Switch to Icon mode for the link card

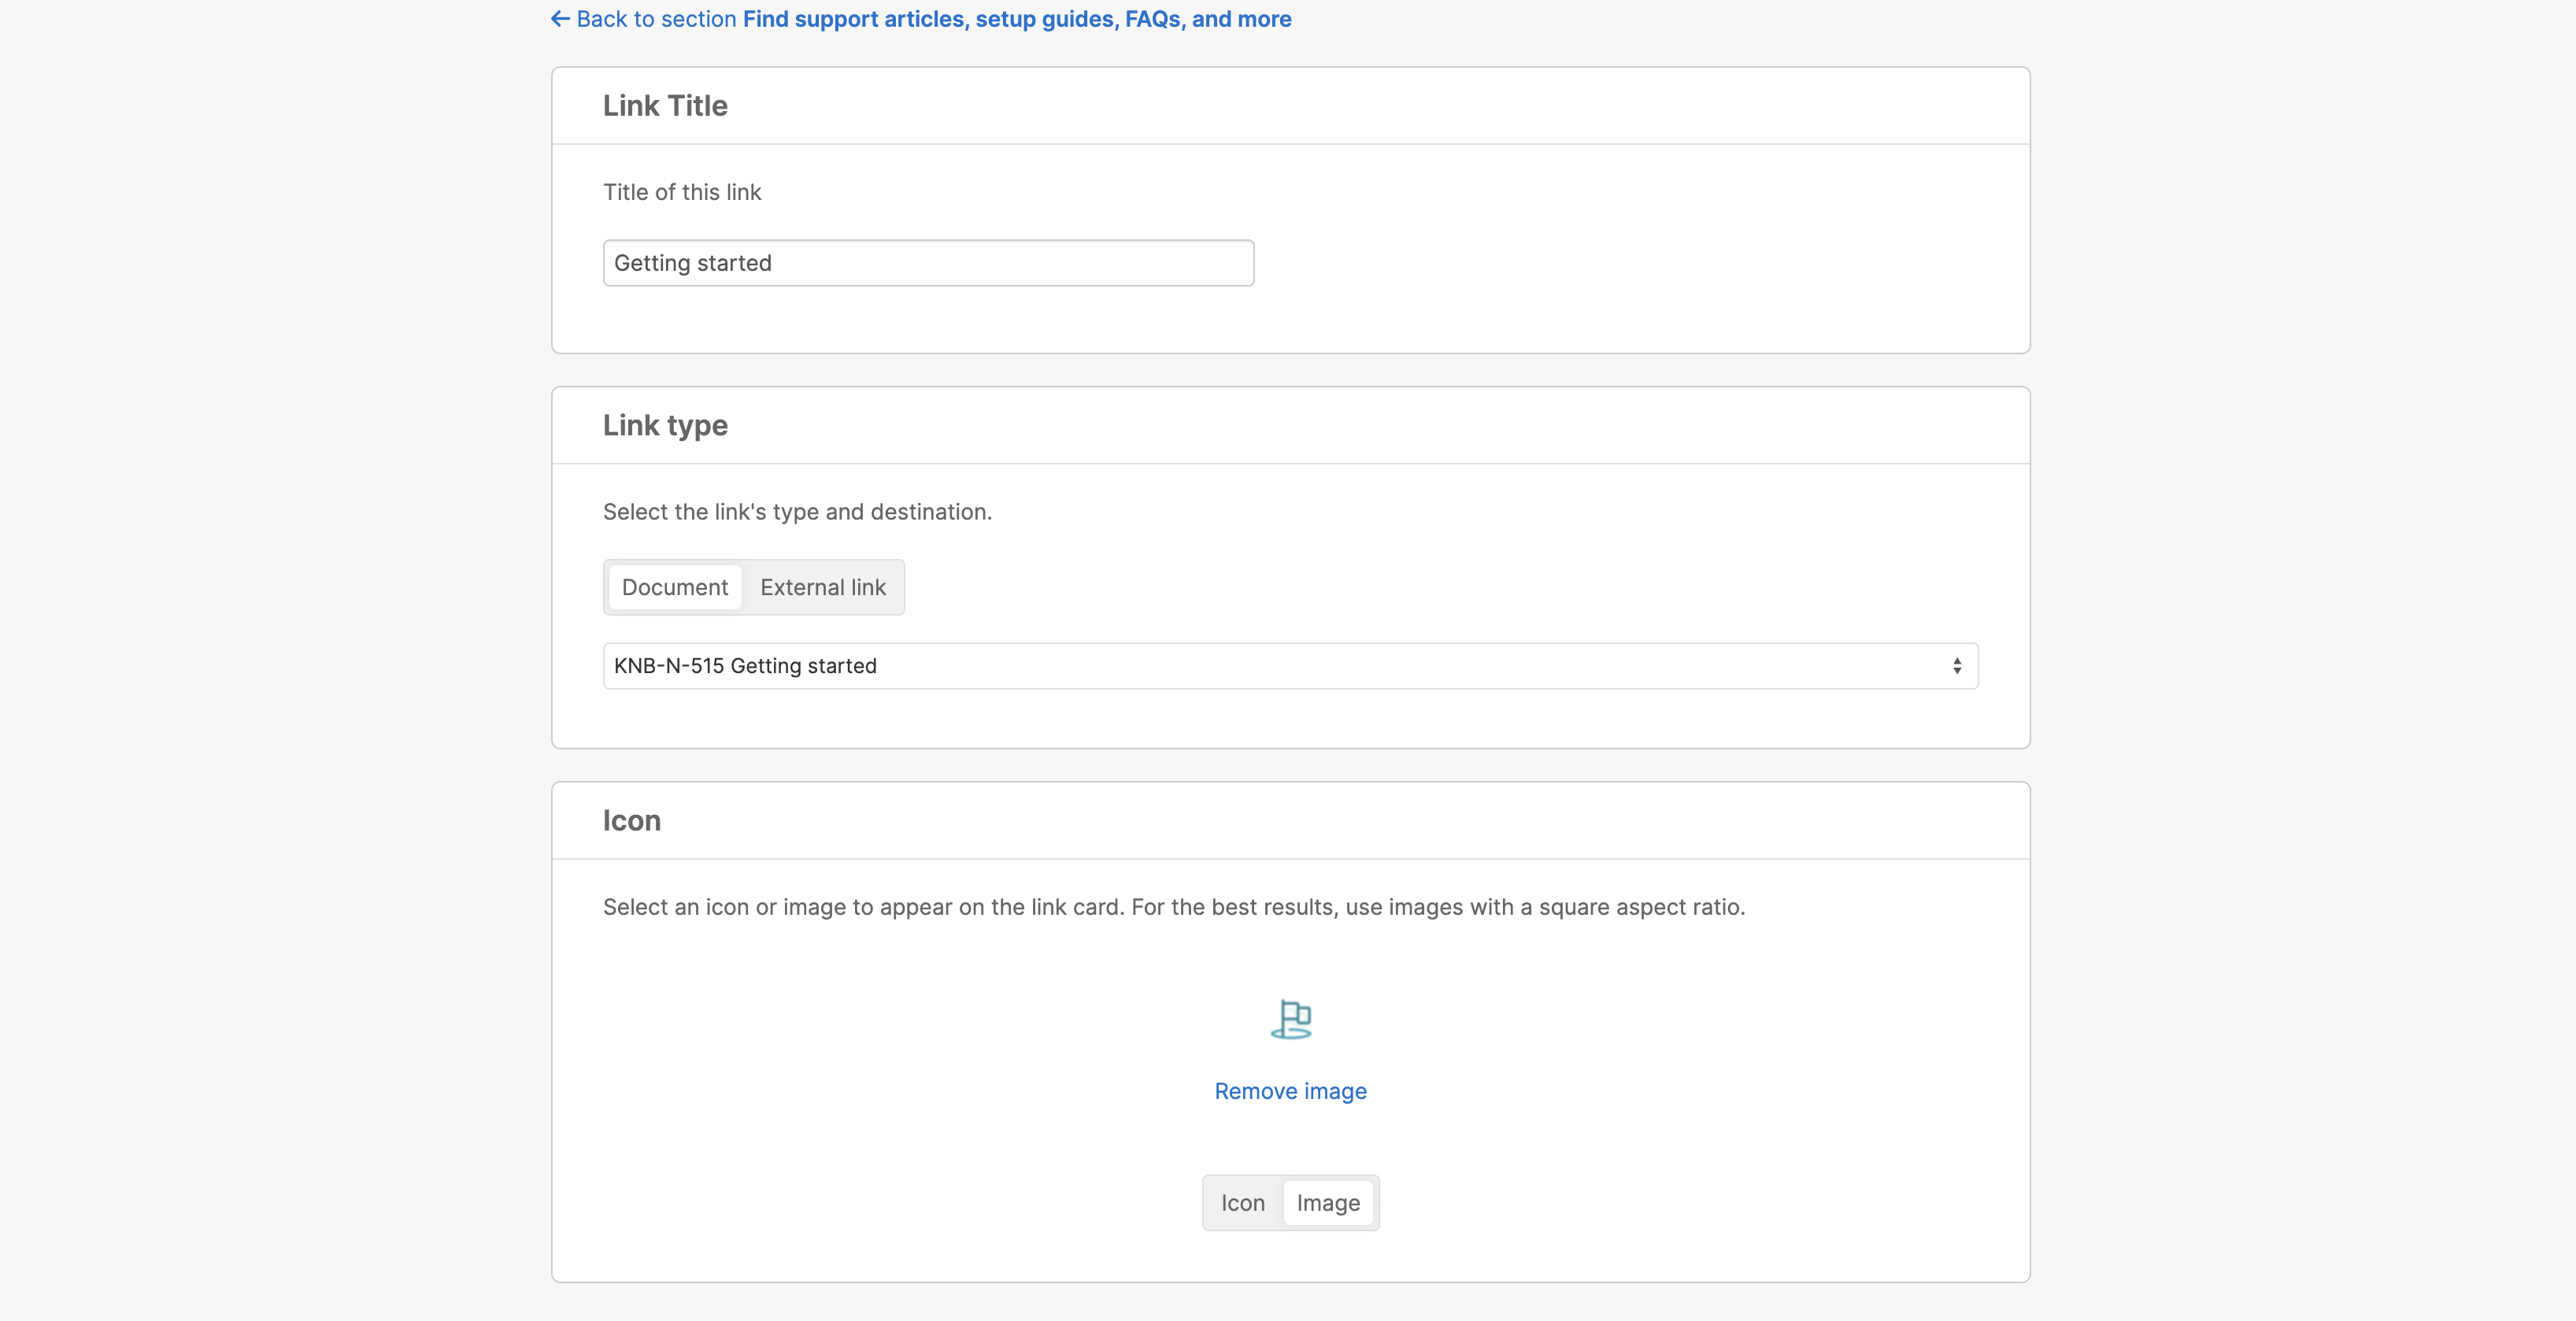pos(1243,1203)
